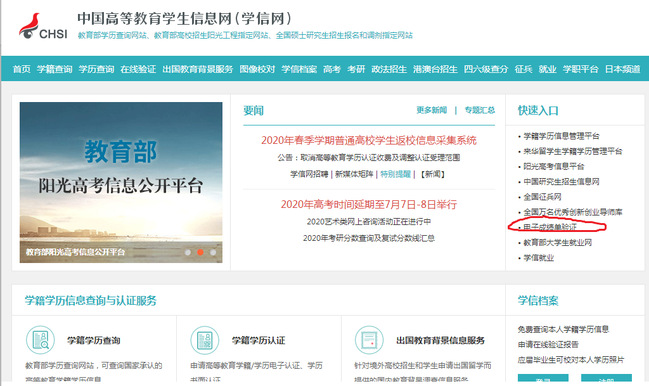Click the 【新闻】 link
The image size is (649, 386).
(x=433, y=174)
